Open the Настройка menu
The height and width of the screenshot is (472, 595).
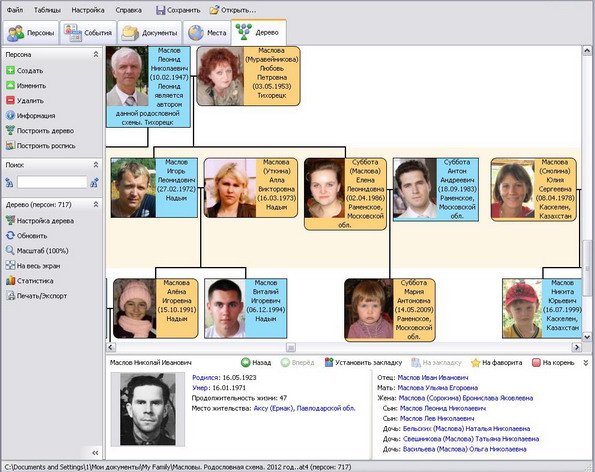[x=88, y=10]
